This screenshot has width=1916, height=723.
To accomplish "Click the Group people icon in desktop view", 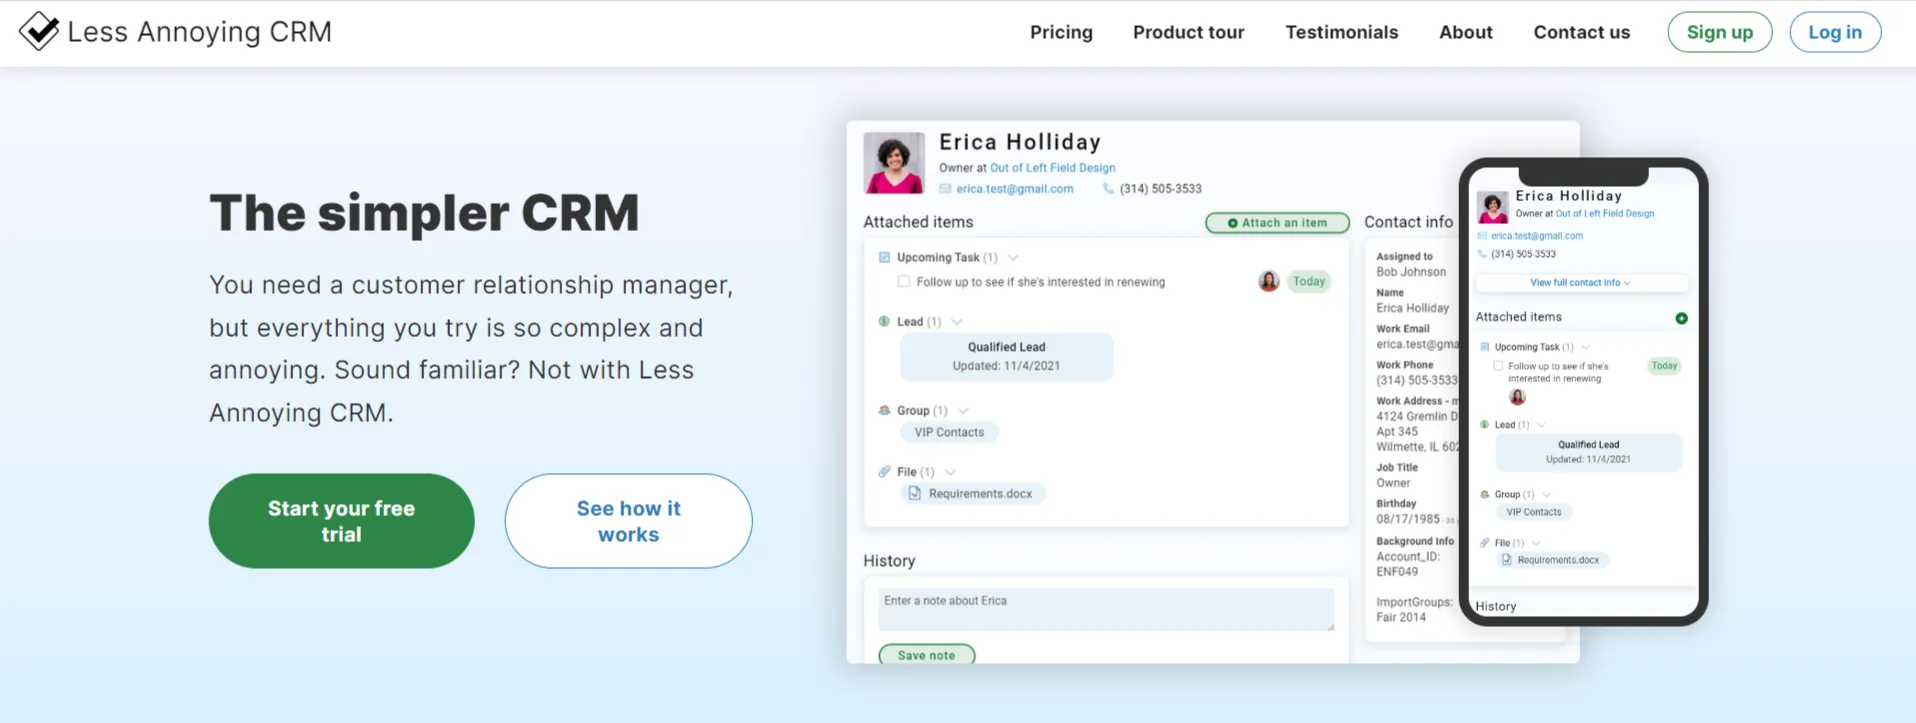I will click(884, 410).
